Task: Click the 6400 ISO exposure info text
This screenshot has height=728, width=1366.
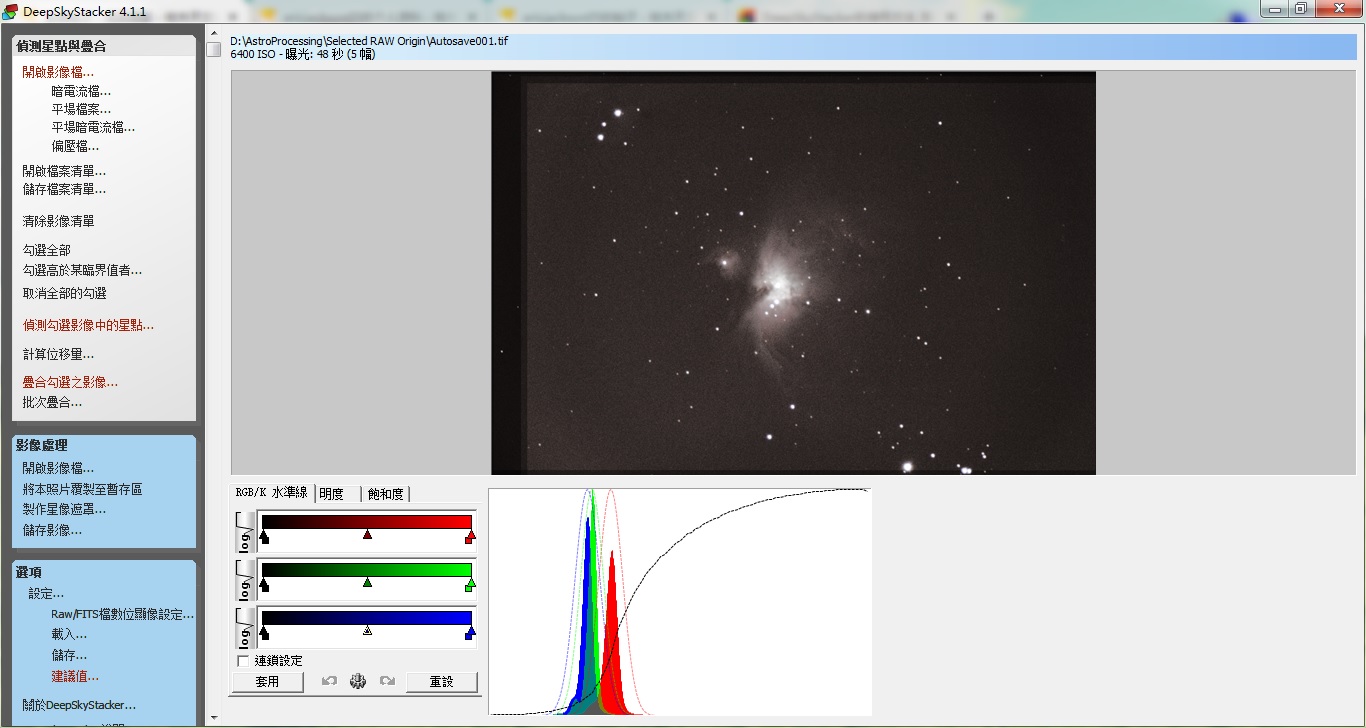Action: [303, 54]
